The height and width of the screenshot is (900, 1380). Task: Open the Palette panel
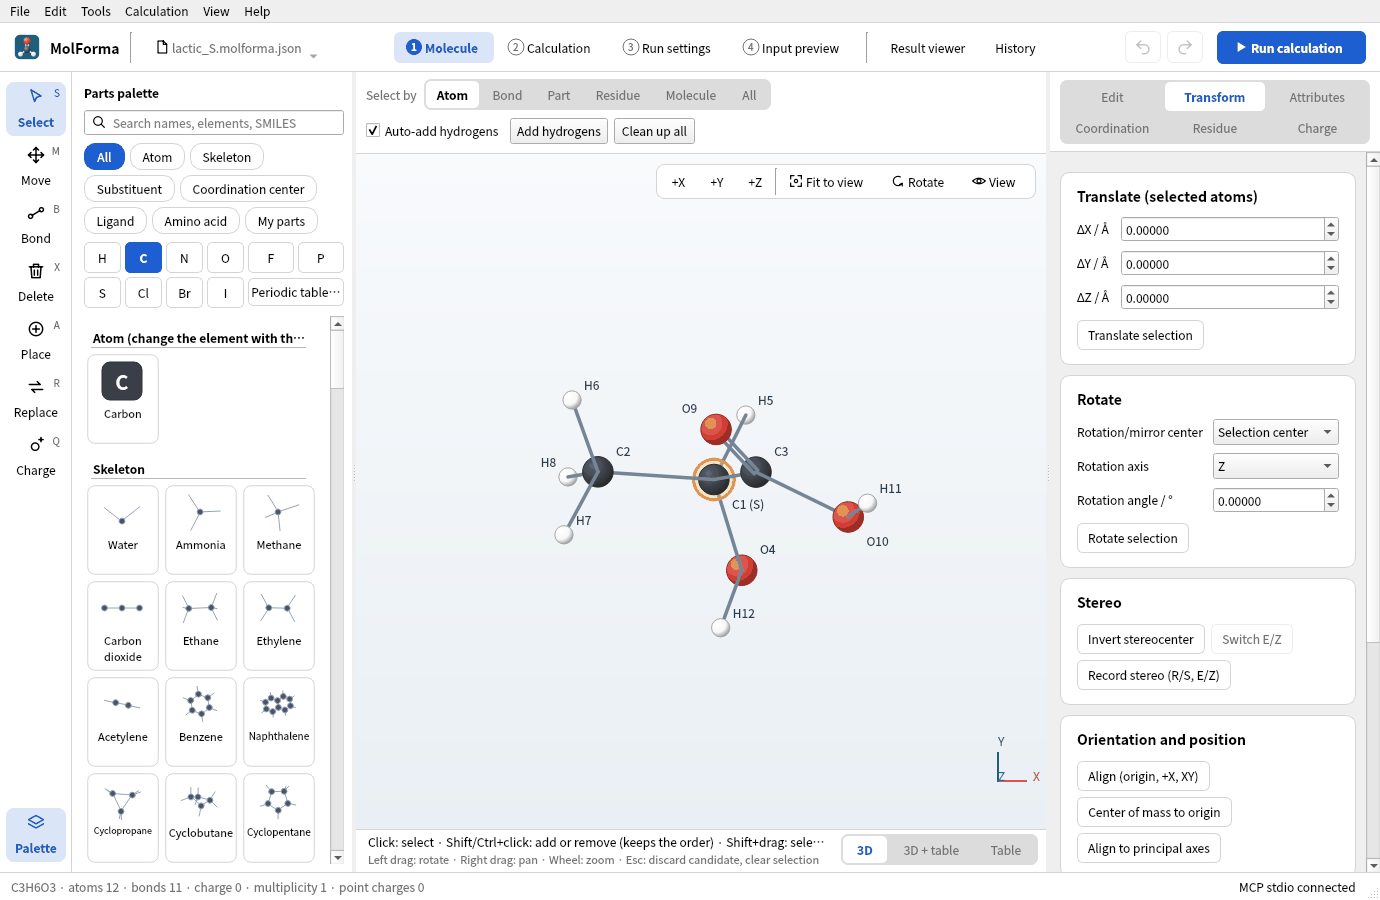point(36,834)
